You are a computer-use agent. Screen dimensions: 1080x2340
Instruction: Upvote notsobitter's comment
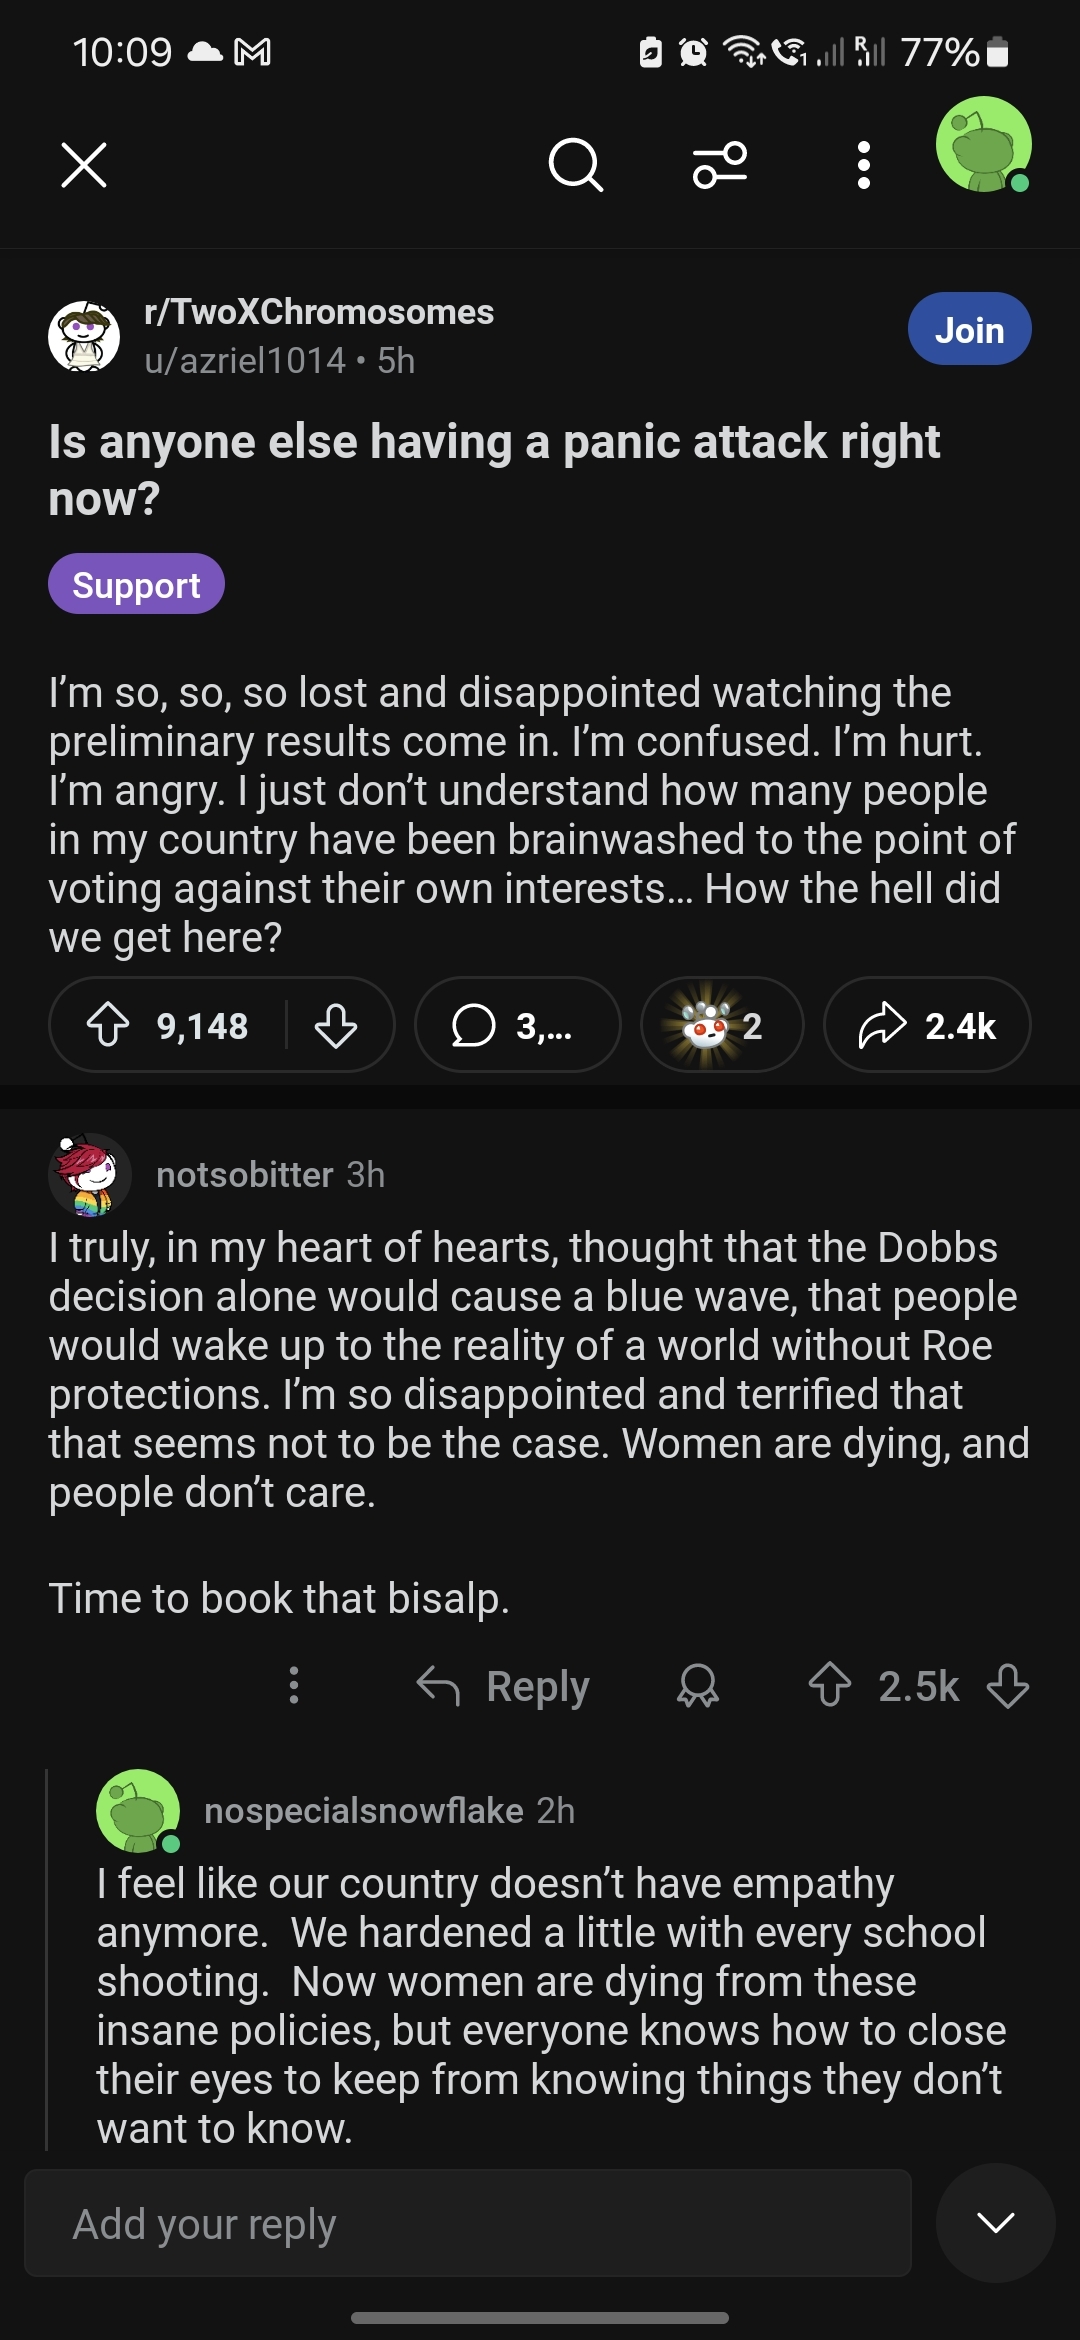click(829, 1686)
